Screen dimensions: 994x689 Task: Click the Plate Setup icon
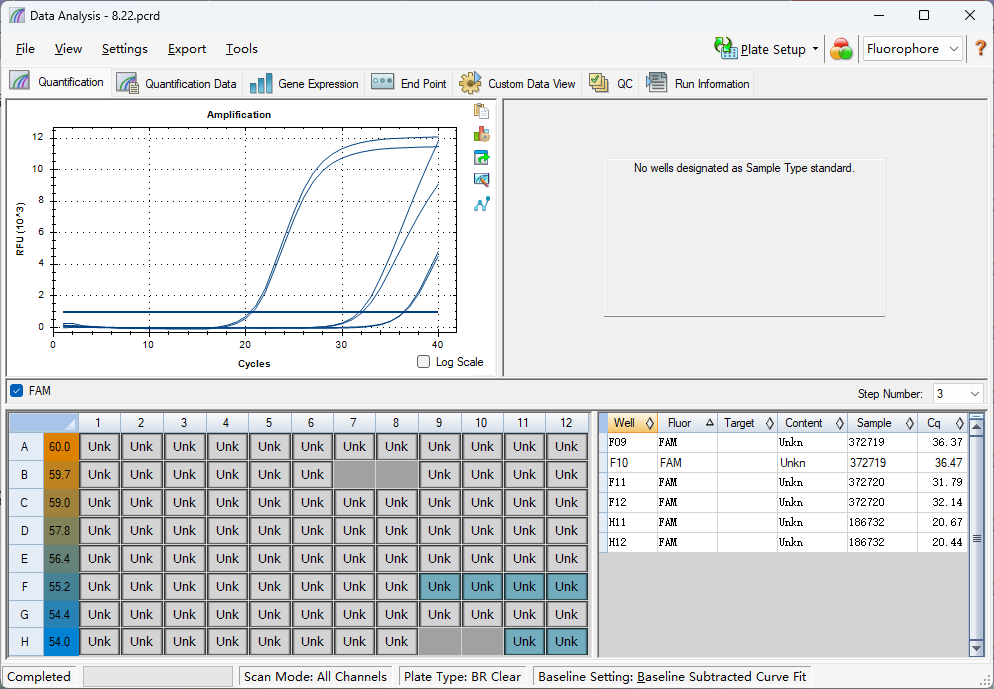725,48
